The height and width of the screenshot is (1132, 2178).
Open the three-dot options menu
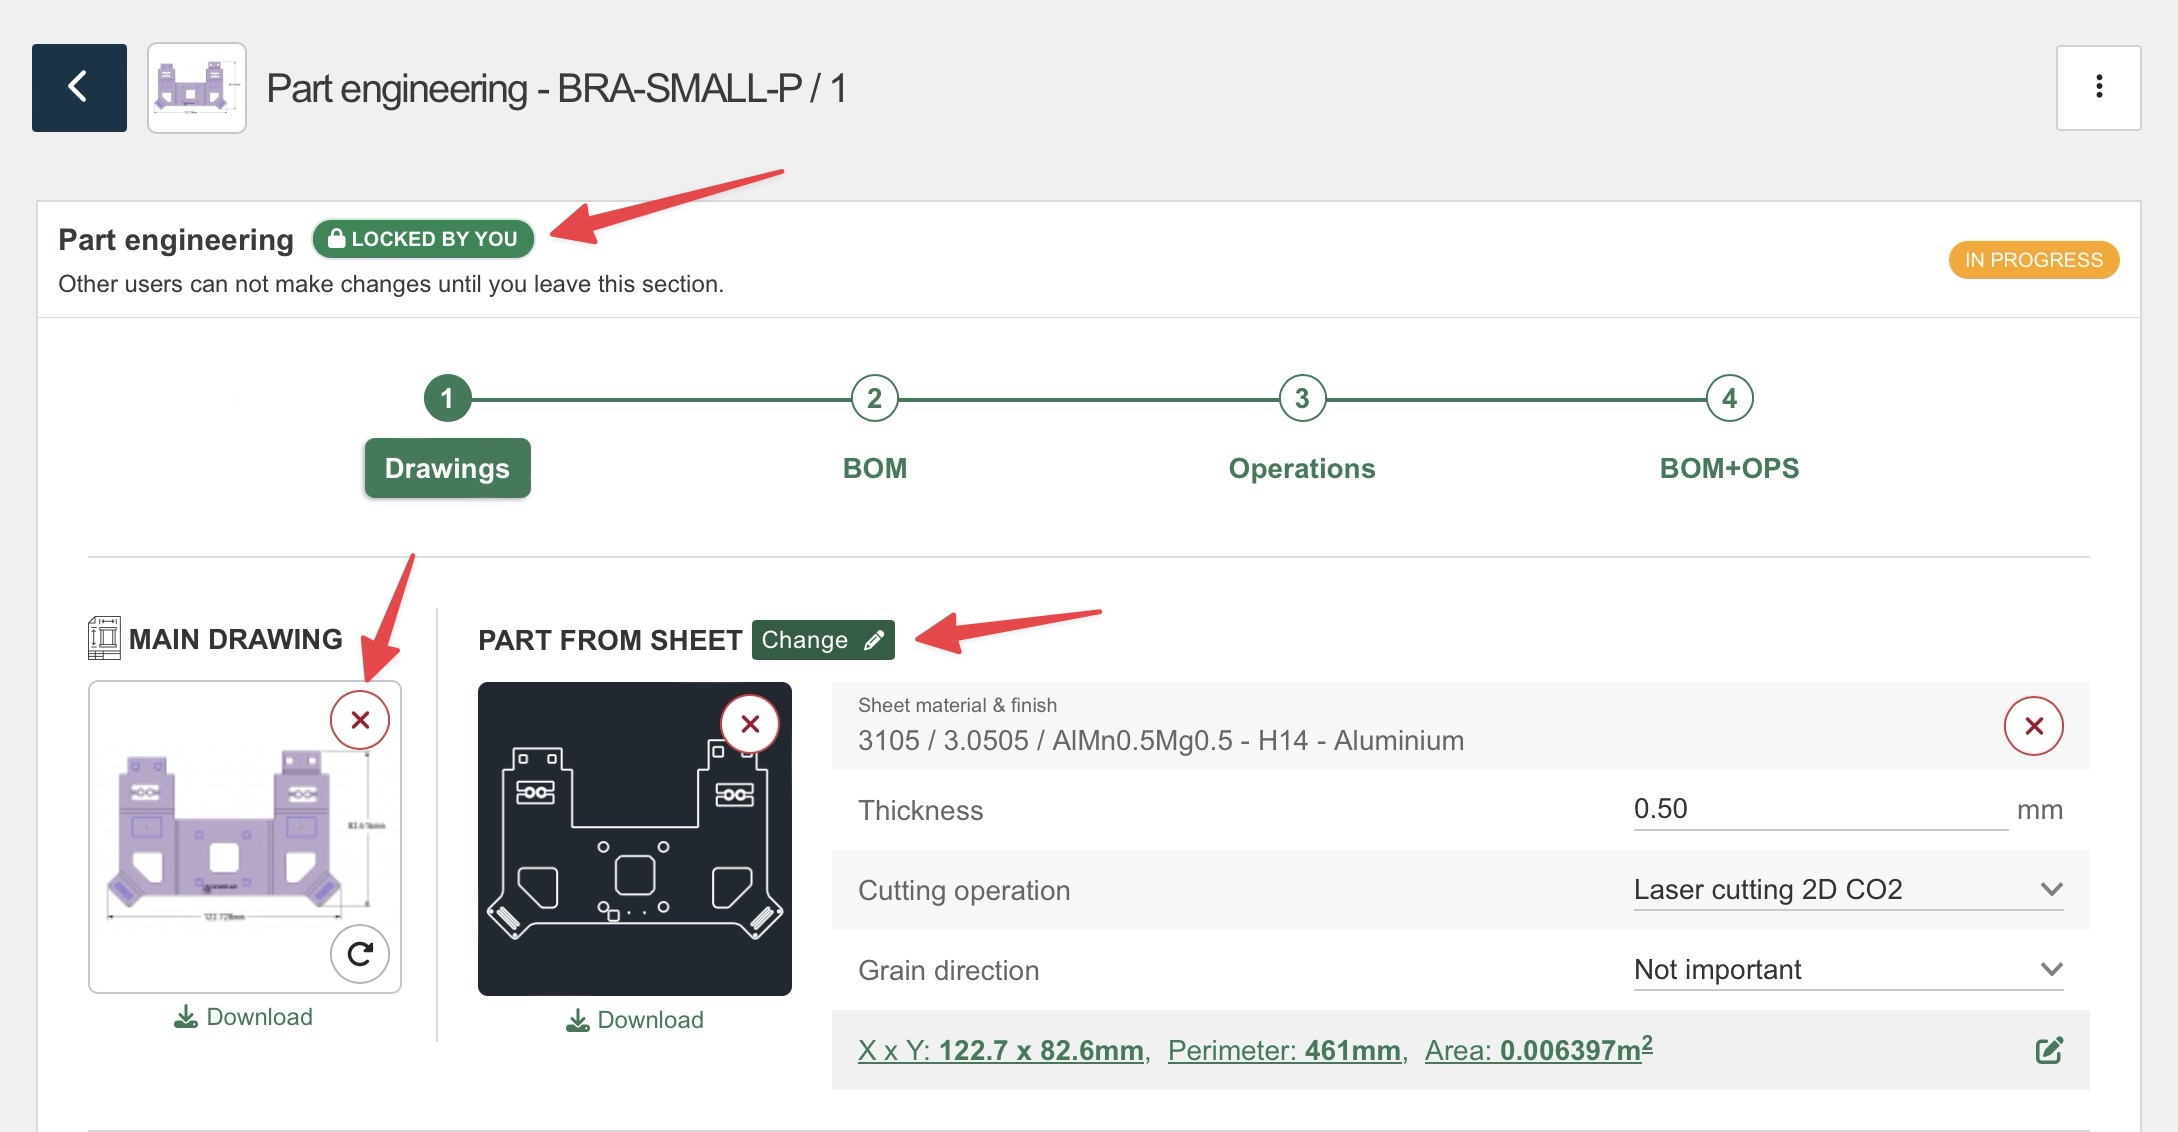[2098, 88]
